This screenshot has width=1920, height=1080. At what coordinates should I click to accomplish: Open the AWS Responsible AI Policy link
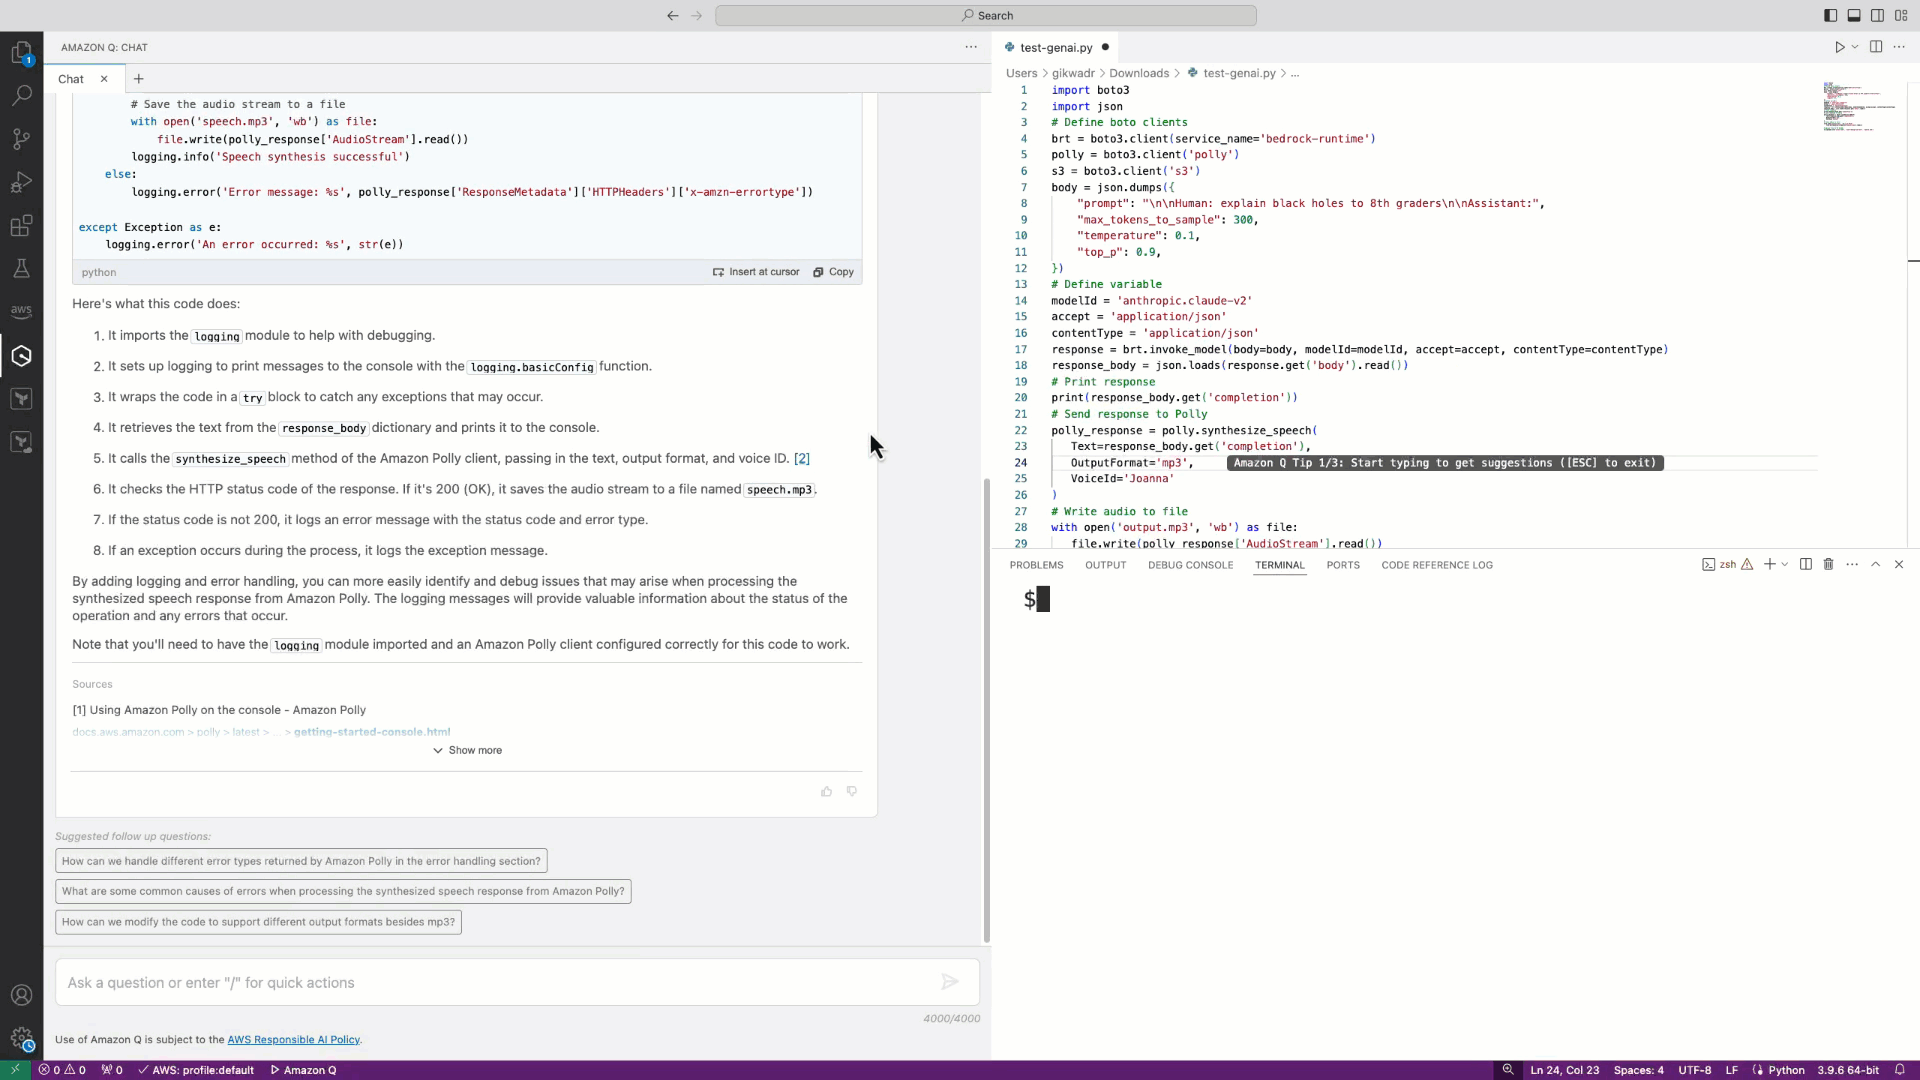click(293, 1040)
